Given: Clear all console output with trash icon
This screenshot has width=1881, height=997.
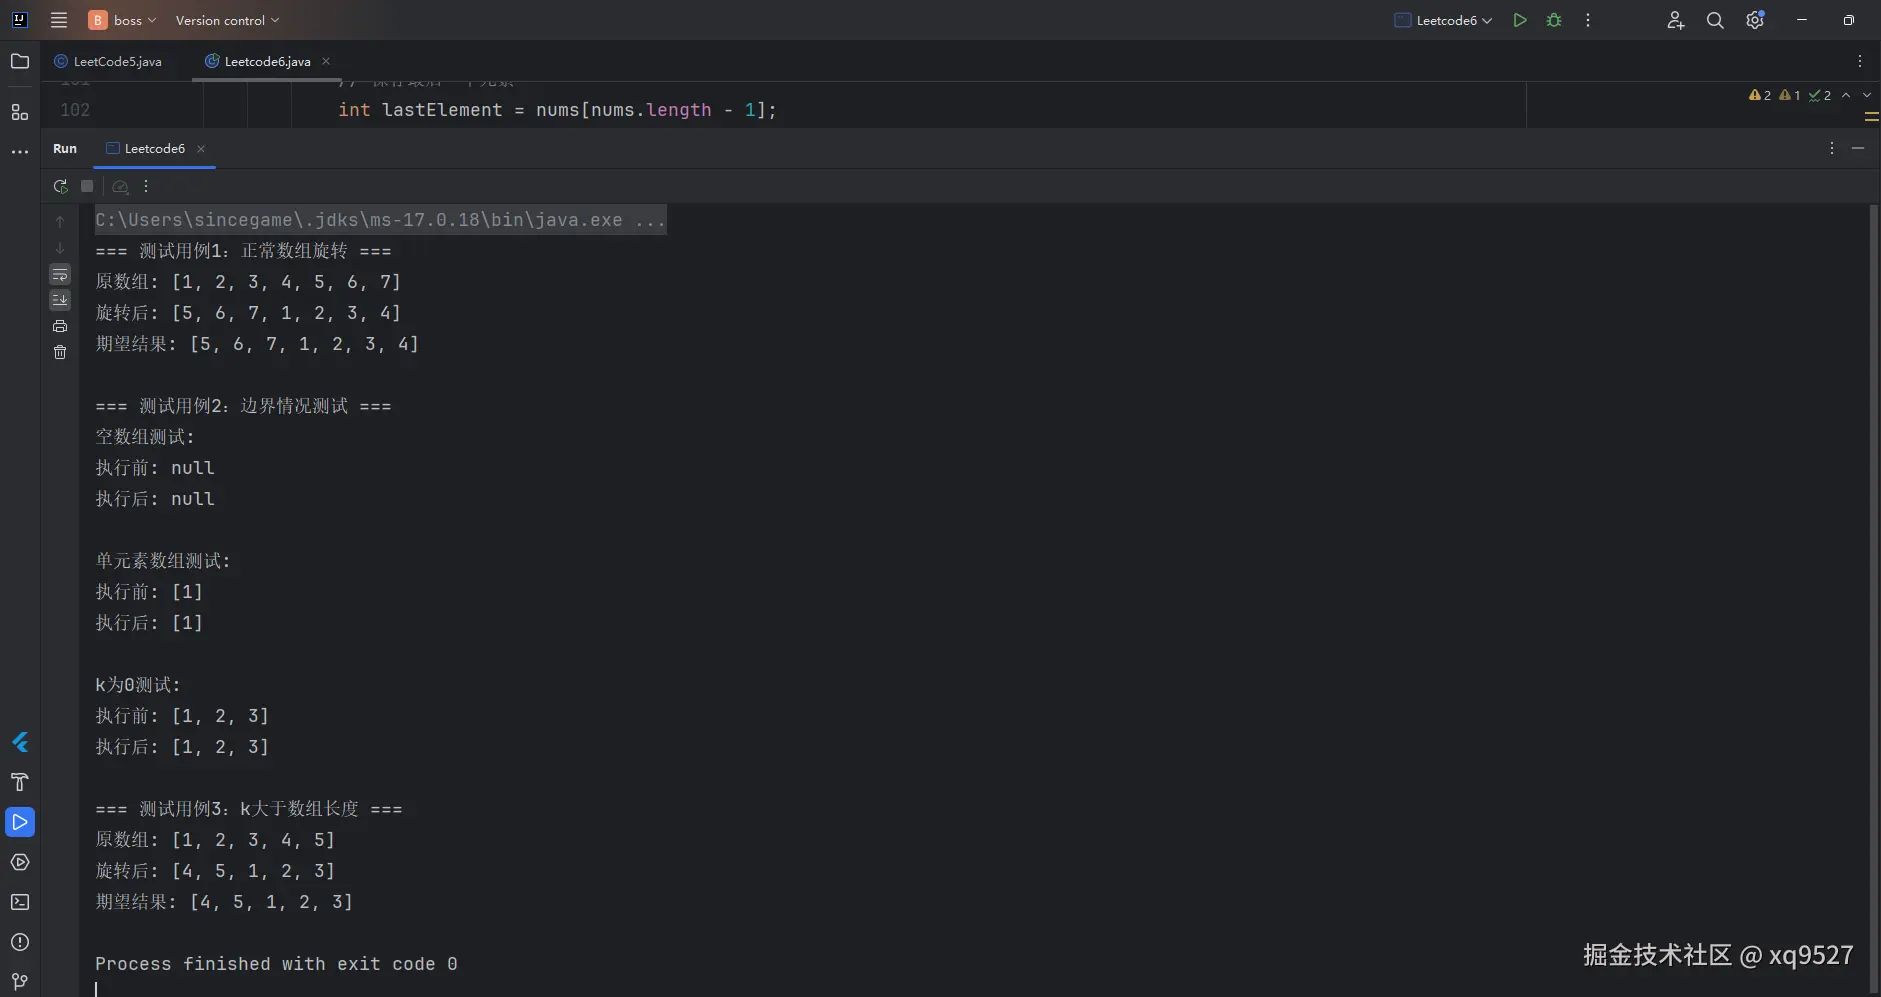Looking at the screenshot, I should (x=60, y=352).
